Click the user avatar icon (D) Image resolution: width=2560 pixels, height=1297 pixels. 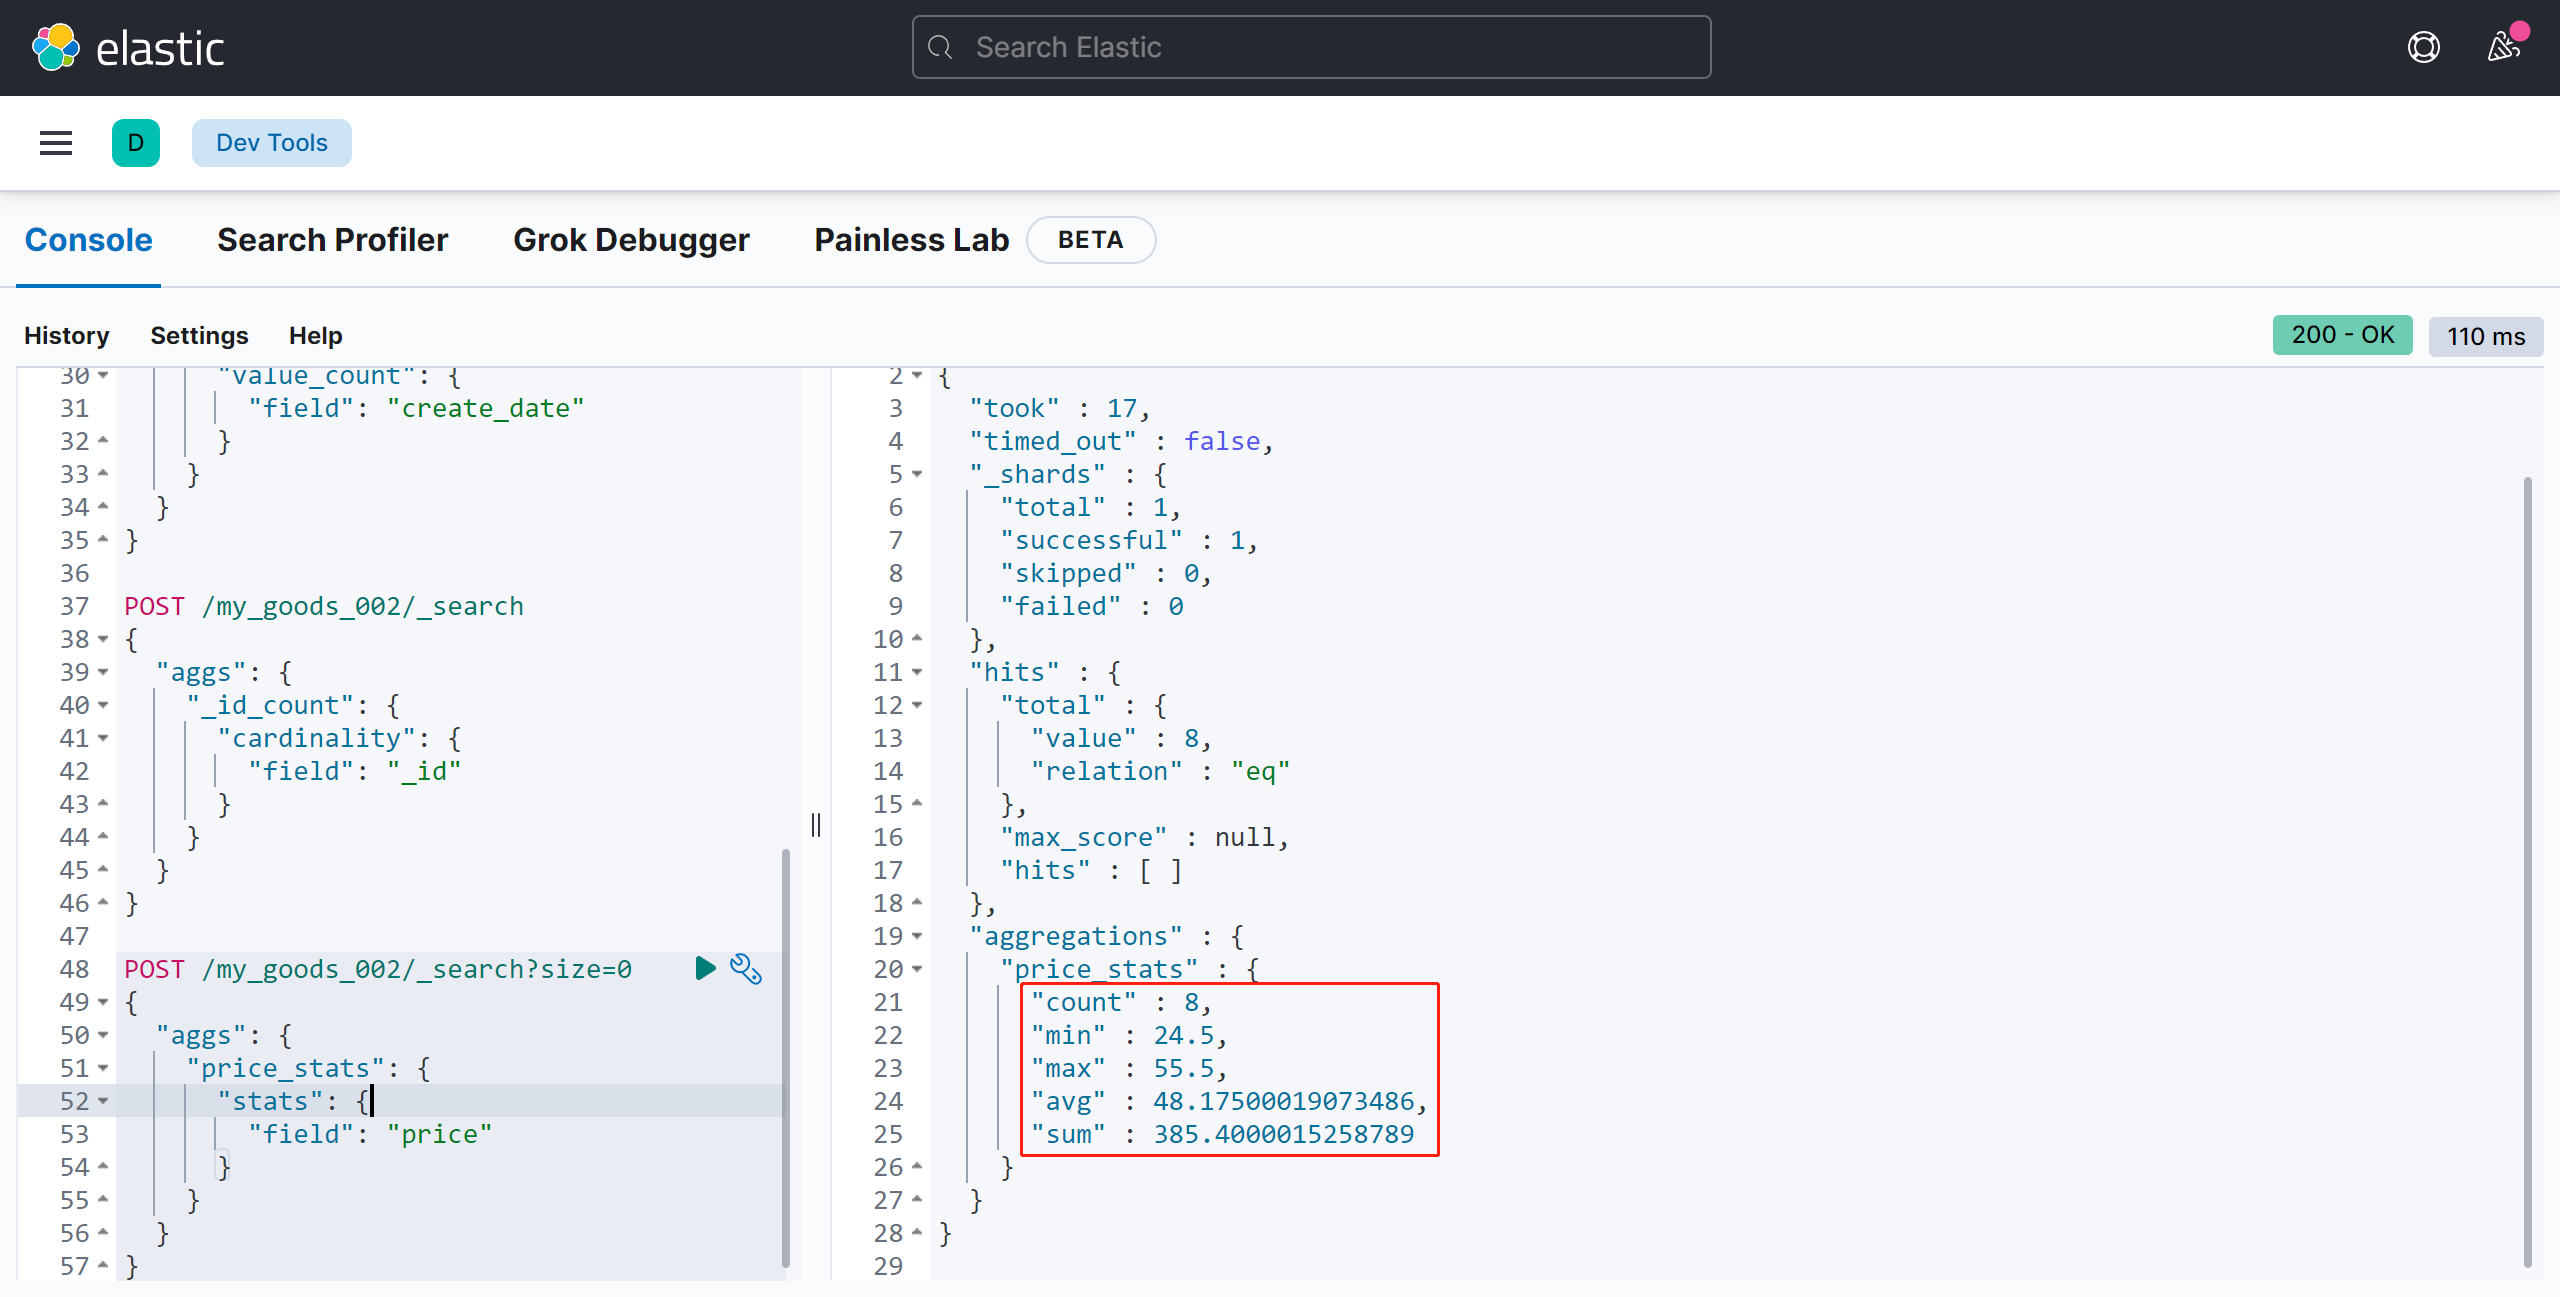[x=137, y=142]
